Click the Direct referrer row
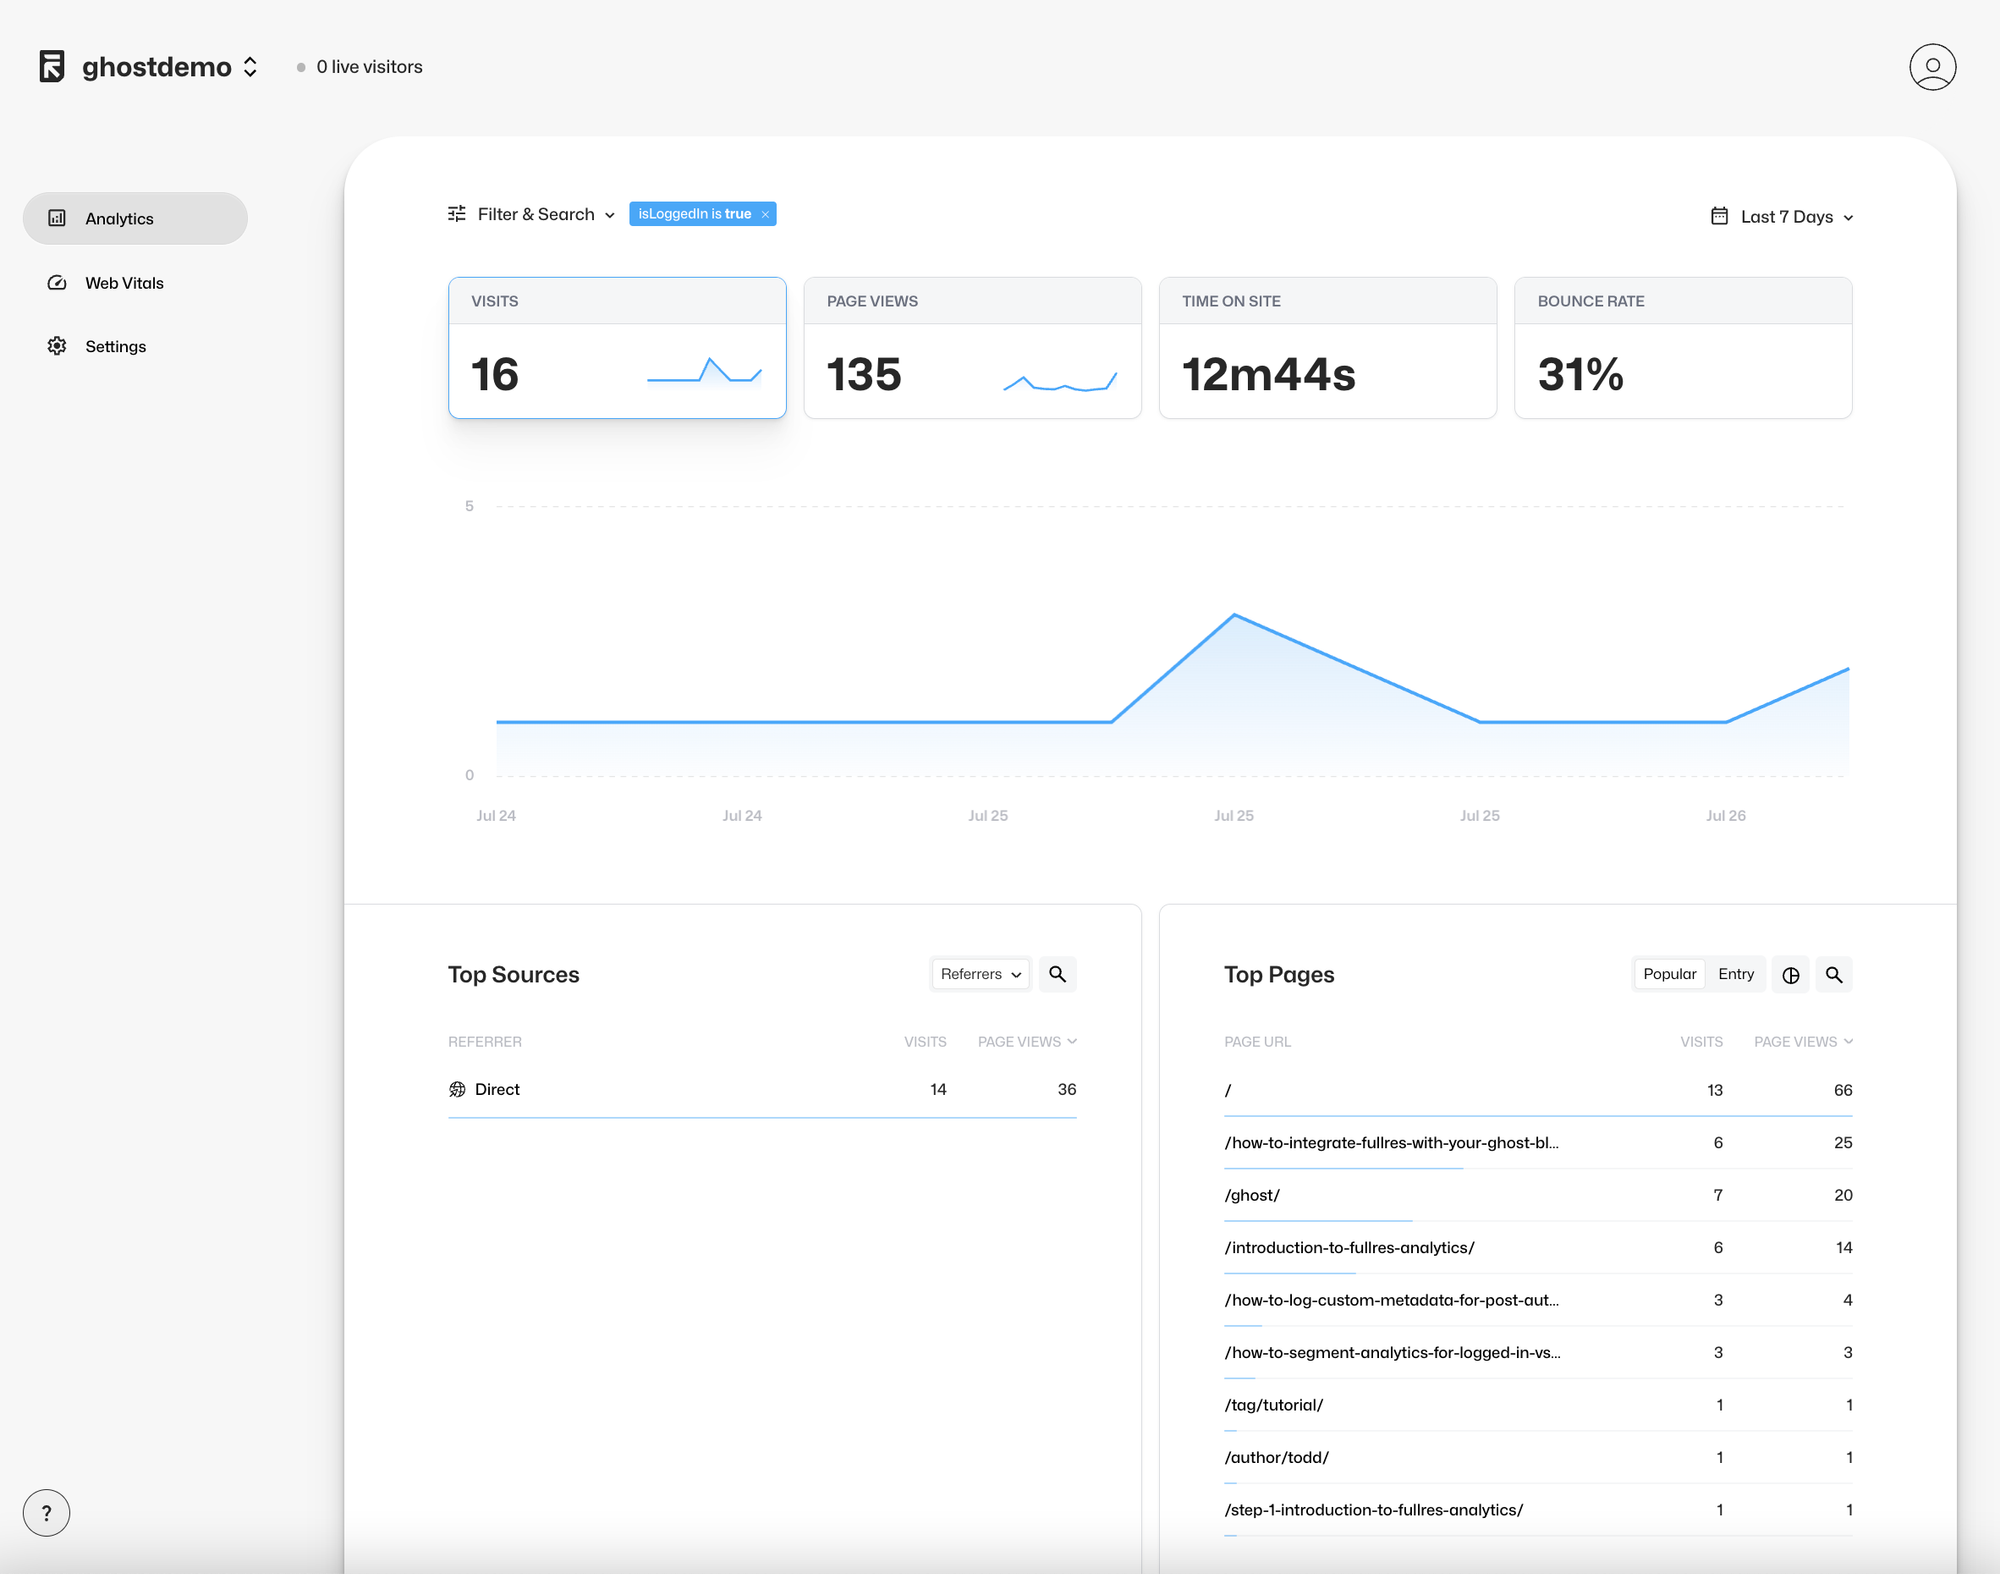 [497, 1089]
